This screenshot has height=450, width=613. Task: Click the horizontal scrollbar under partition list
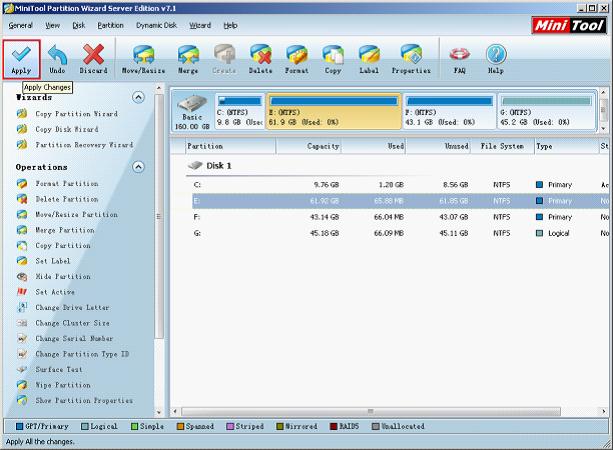371,411
